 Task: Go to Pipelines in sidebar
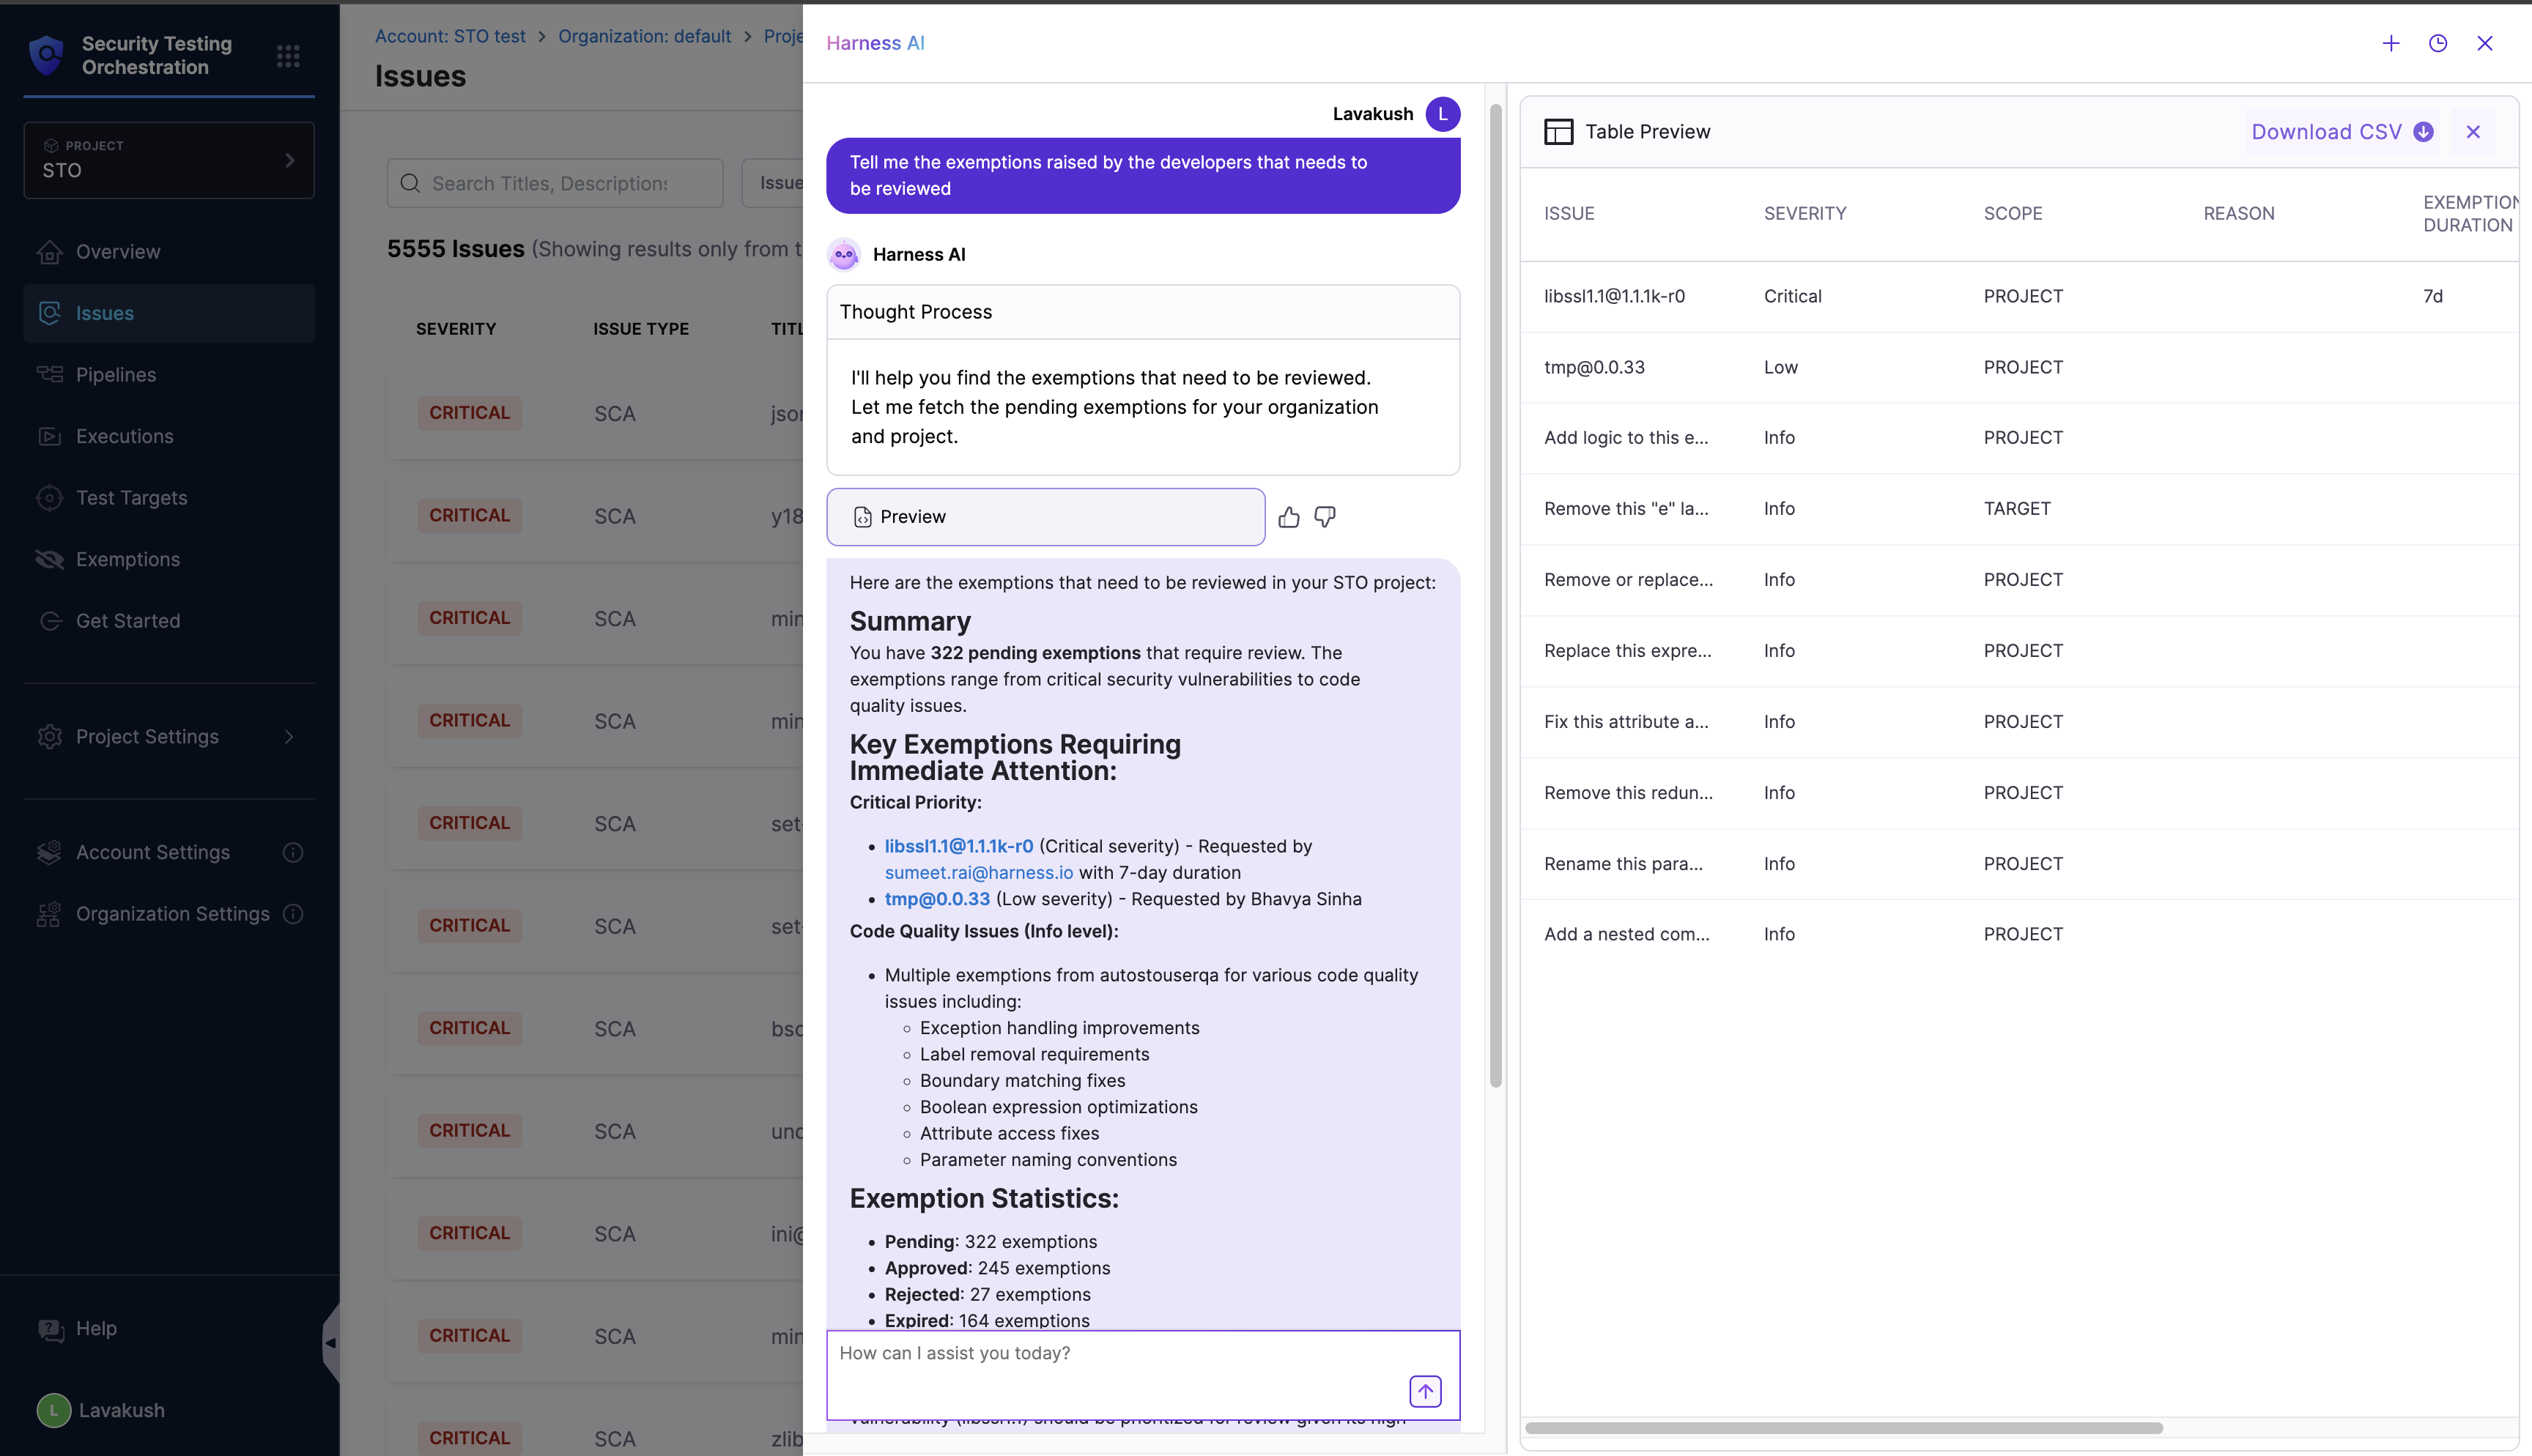coord(116,375)
